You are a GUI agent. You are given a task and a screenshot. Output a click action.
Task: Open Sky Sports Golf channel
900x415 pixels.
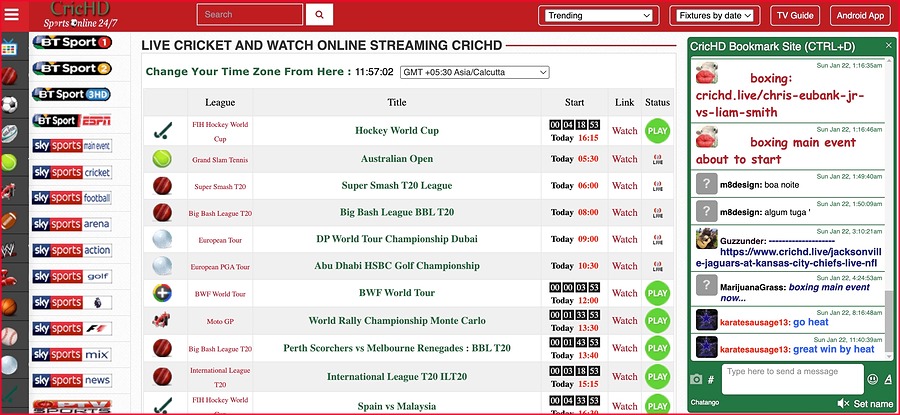click(x=72, y=276)
